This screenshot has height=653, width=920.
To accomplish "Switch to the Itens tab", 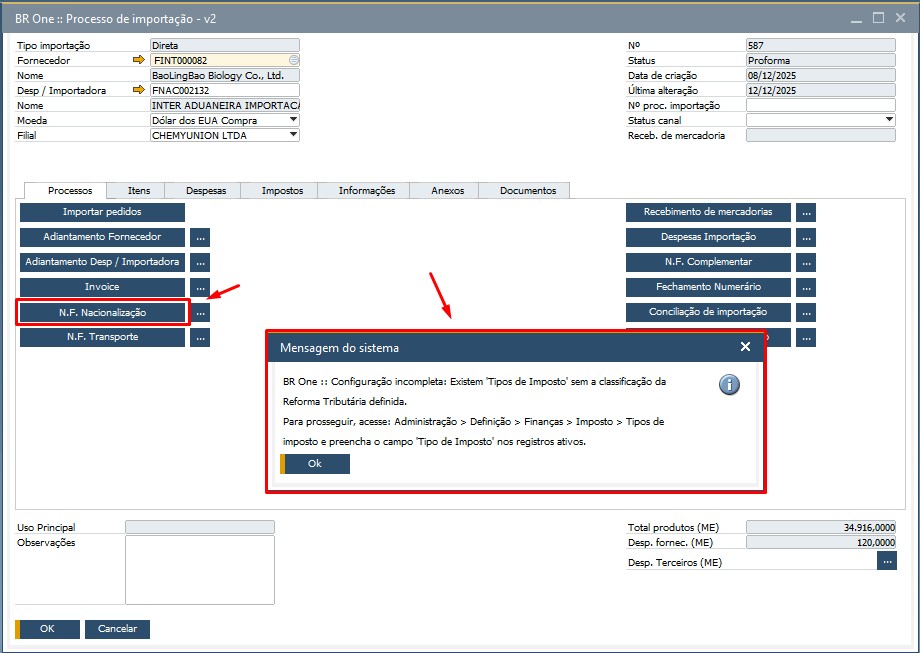I will (139, 191).
